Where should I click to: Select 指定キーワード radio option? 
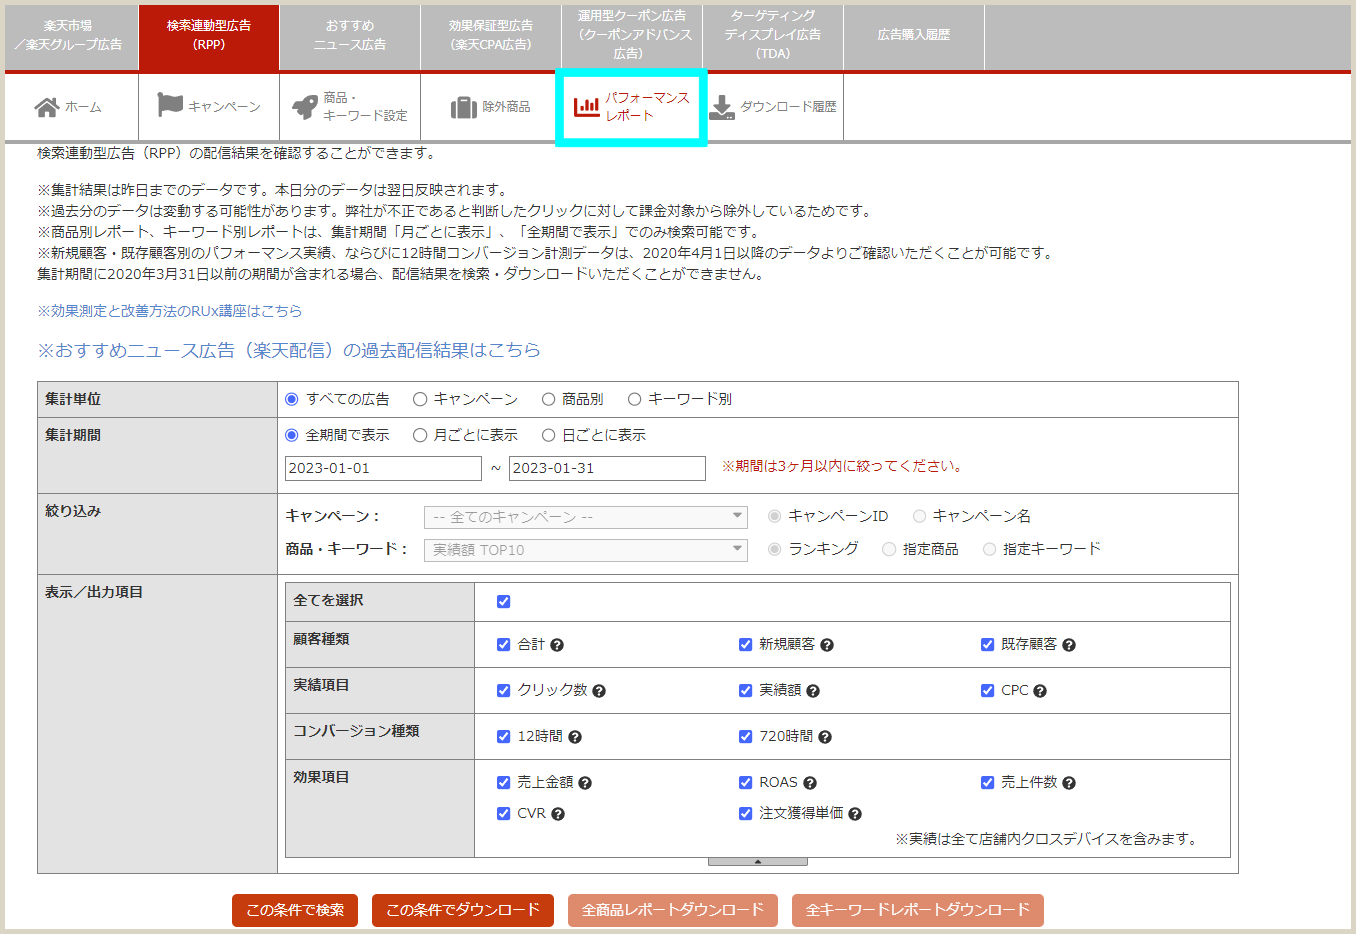pyautogui.click(x=989, y=549)
